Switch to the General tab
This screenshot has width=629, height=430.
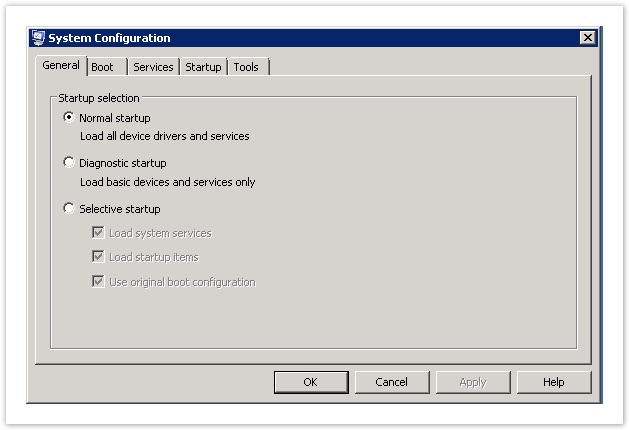pyautogui.click(x=61, y=66)
